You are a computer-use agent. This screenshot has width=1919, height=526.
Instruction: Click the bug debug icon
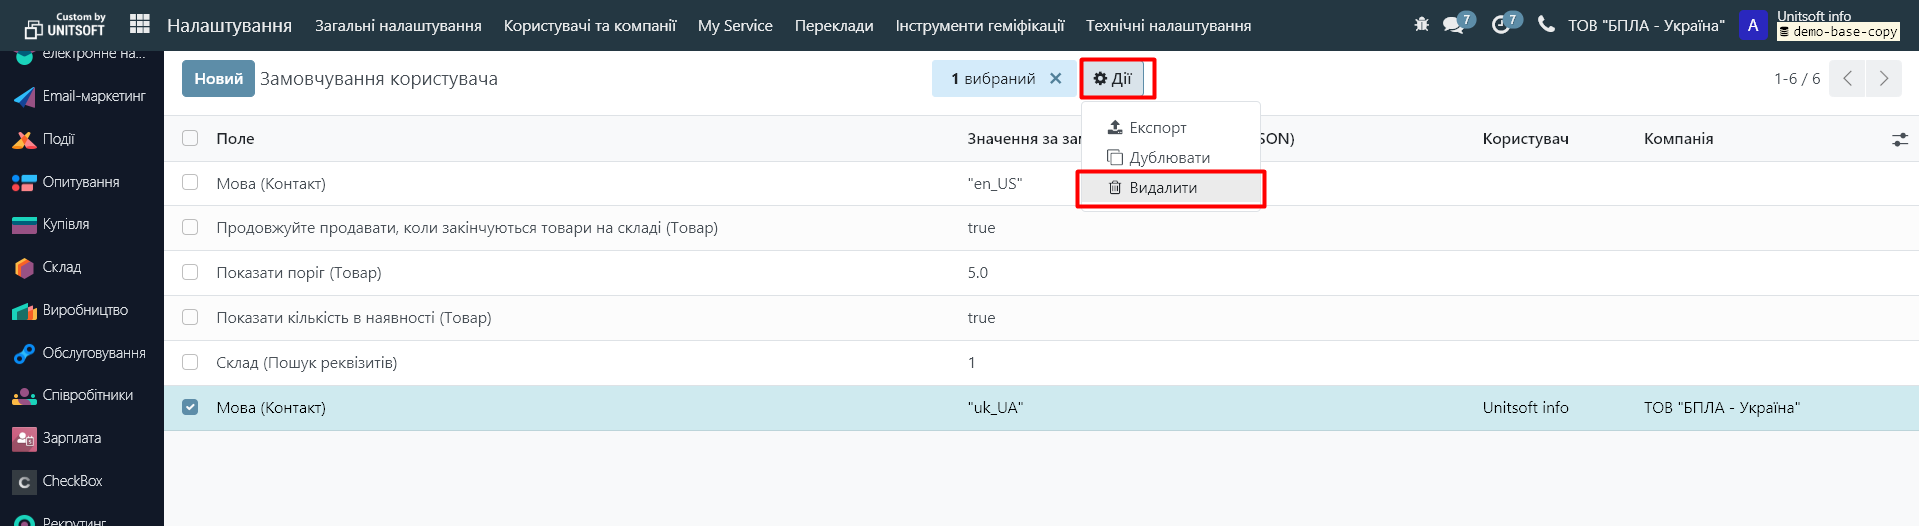[1421, 24]
